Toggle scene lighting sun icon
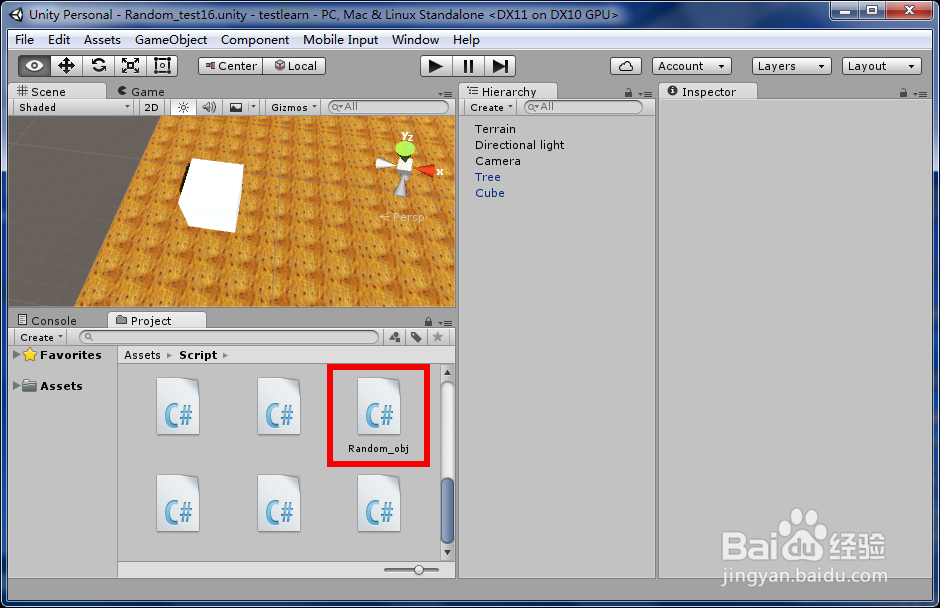The image size is (940, 608). [183, 107]
